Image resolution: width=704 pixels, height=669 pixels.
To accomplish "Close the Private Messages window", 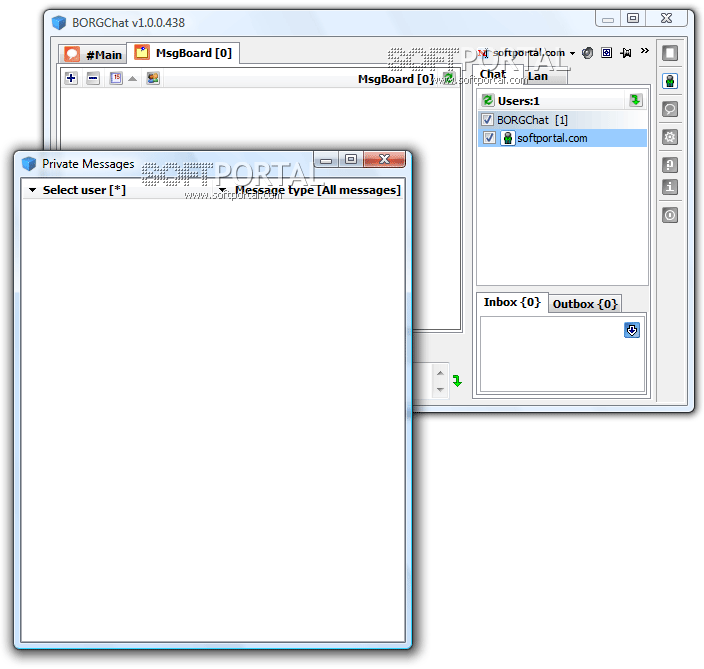I will pyautogui.click(x=384, y=159).
